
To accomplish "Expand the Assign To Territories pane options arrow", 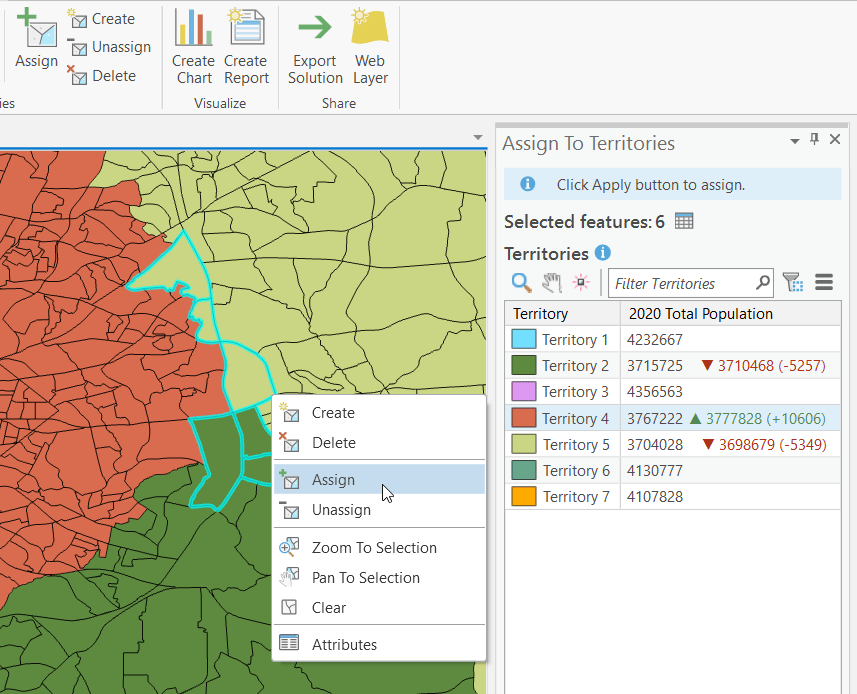I will [x=794, y=140].
